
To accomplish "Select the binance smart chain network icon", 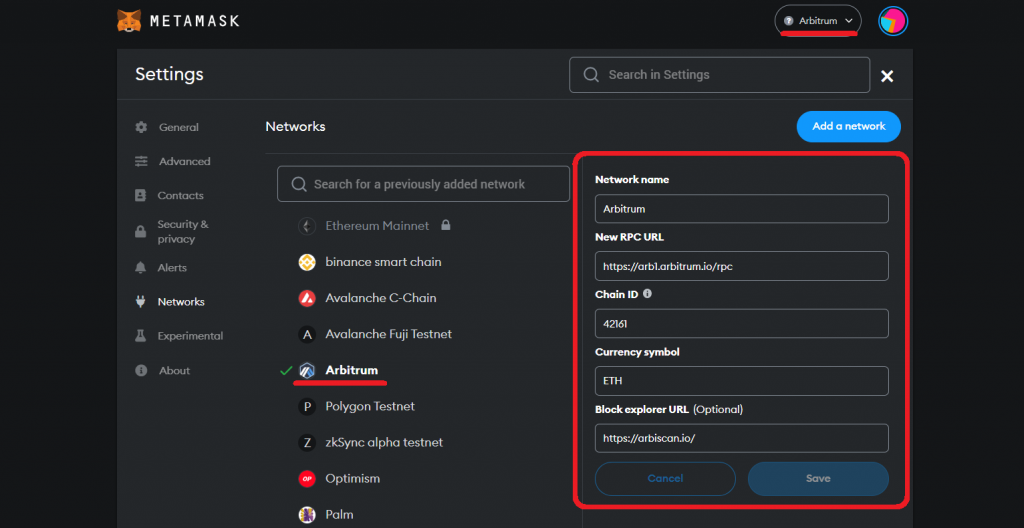I will 307,262.
